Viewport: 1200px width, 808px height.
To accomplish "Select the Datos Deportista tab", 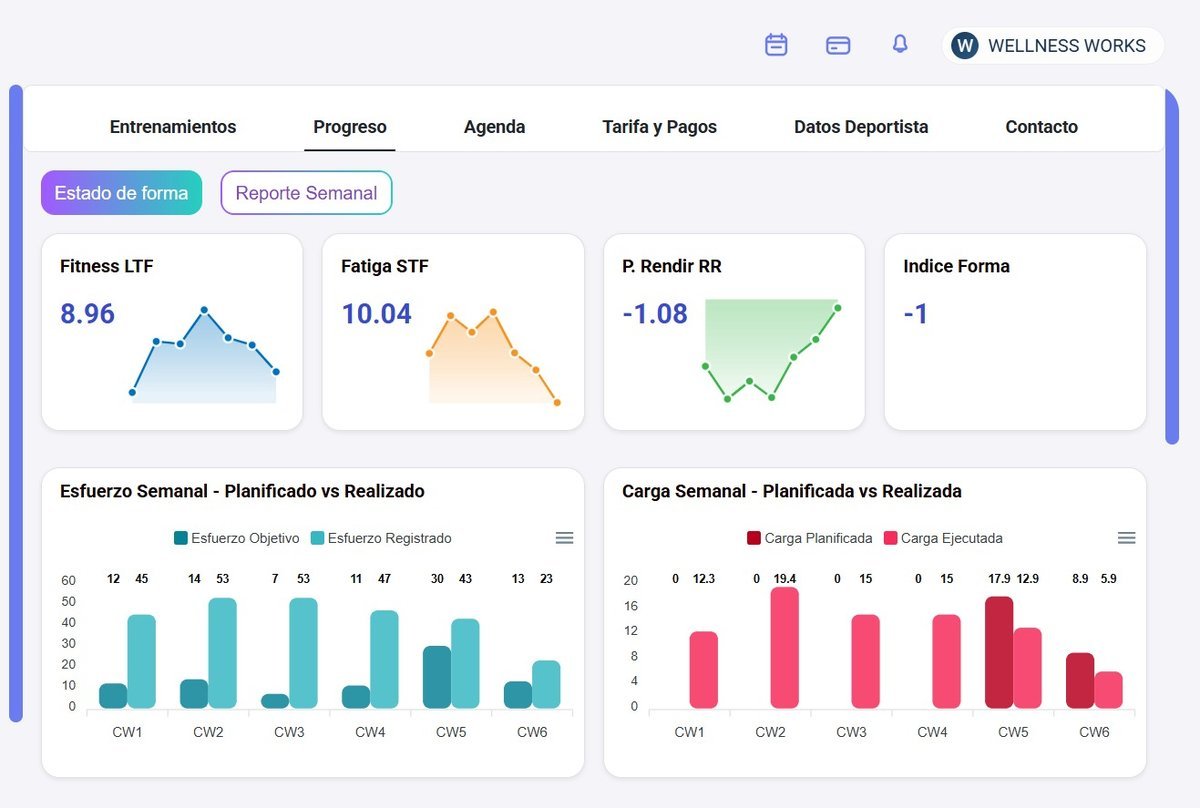I will click(x=861, y=127).
